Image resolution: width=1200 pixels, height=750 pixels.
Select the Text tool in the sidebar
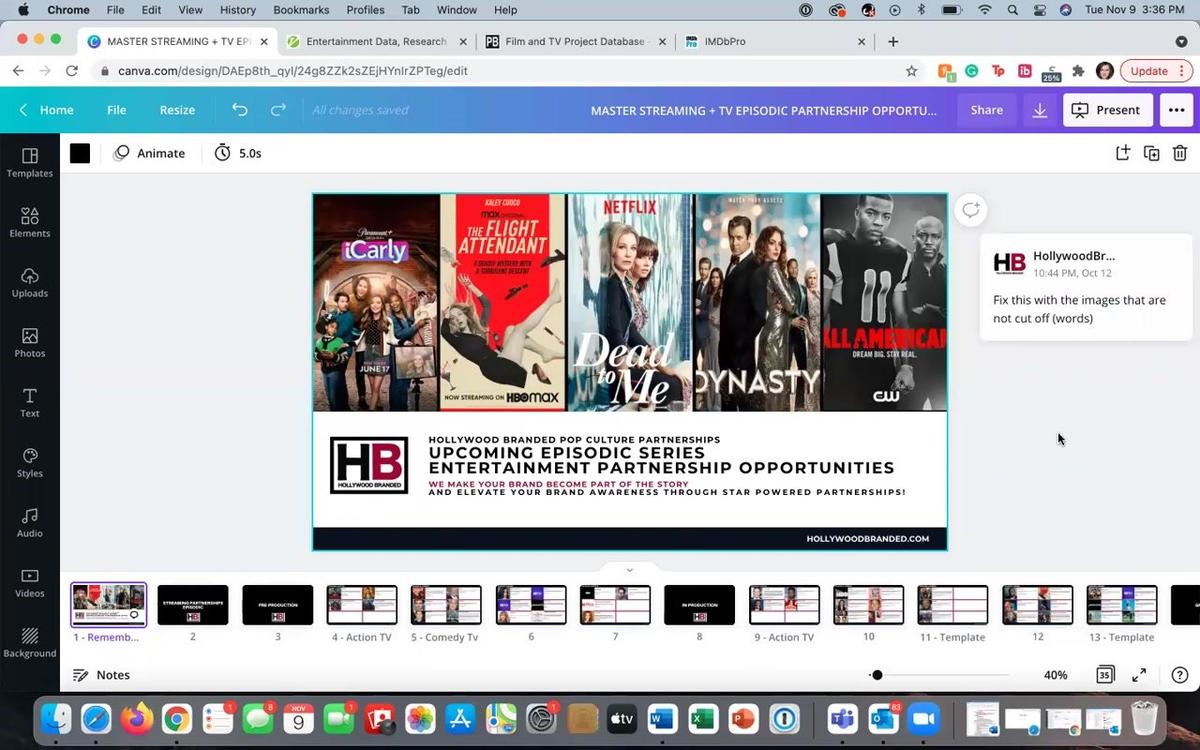click(x=30, y=402)
